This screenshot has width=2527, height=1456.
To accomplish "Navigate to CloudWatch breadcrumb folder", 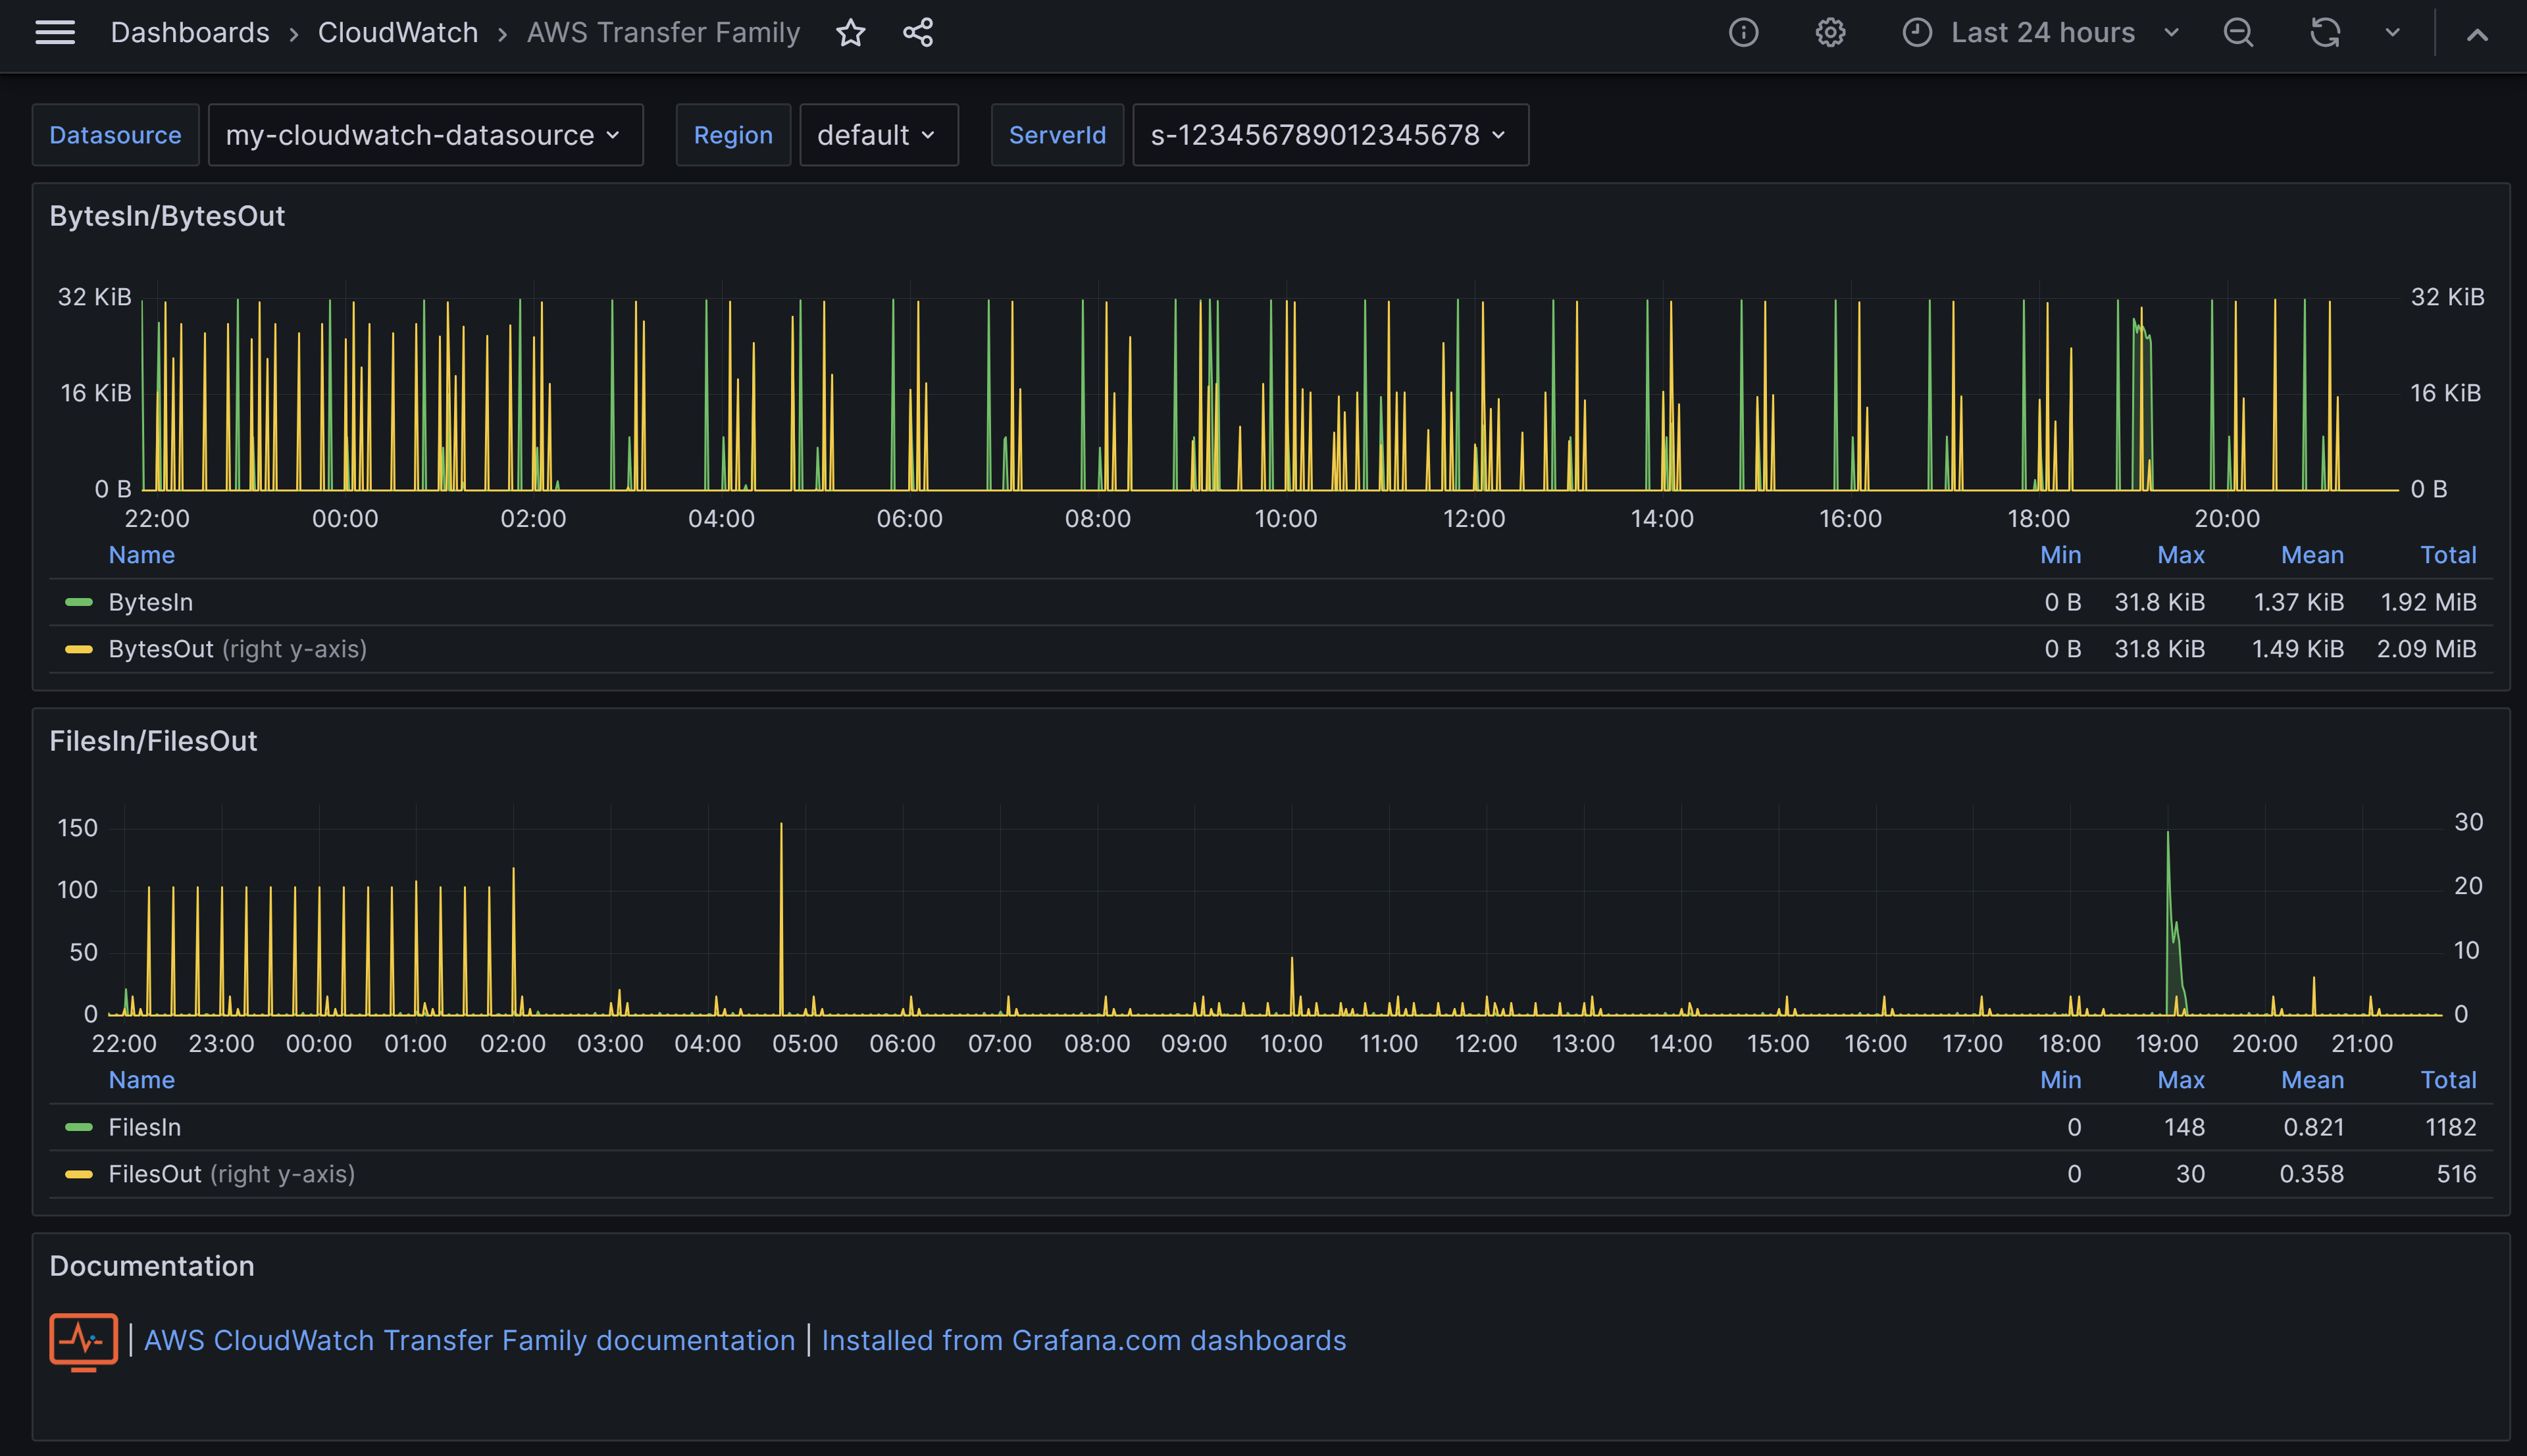I will [397, 33].
